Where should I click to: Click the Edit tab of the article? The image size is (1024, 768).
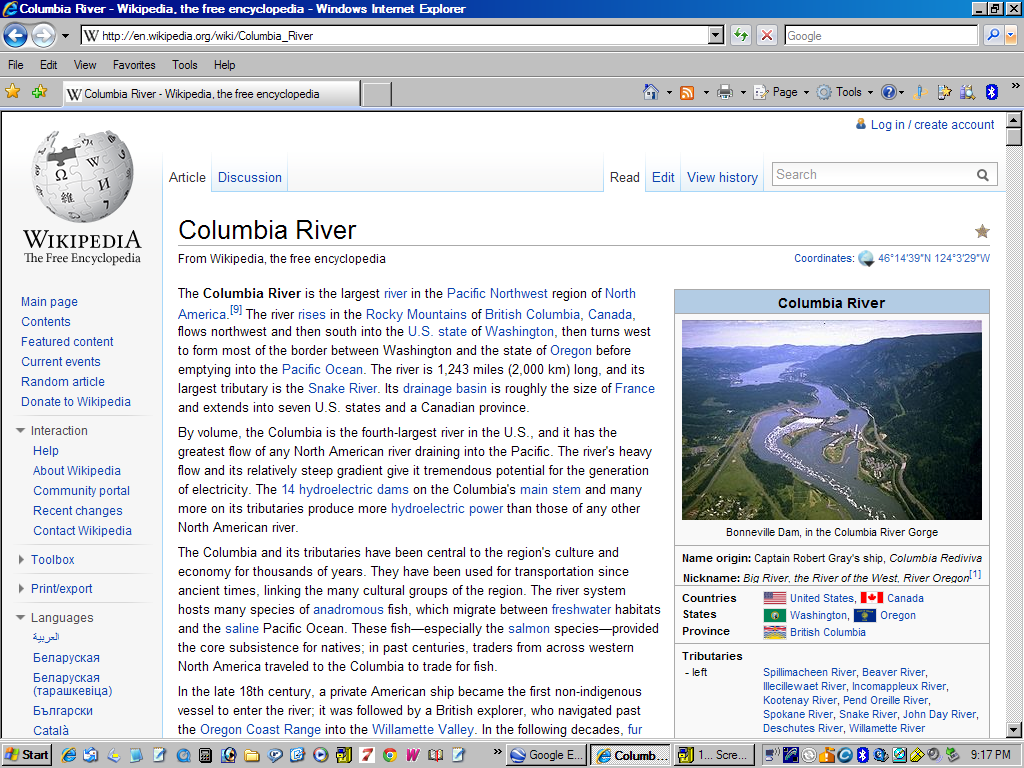click(663, 177)
